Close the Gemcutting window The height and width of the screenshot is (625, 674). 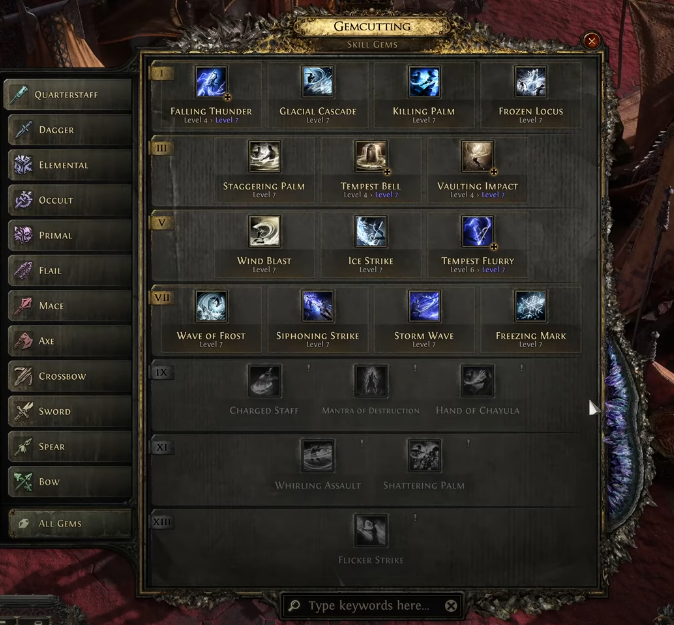pos(592,41)
